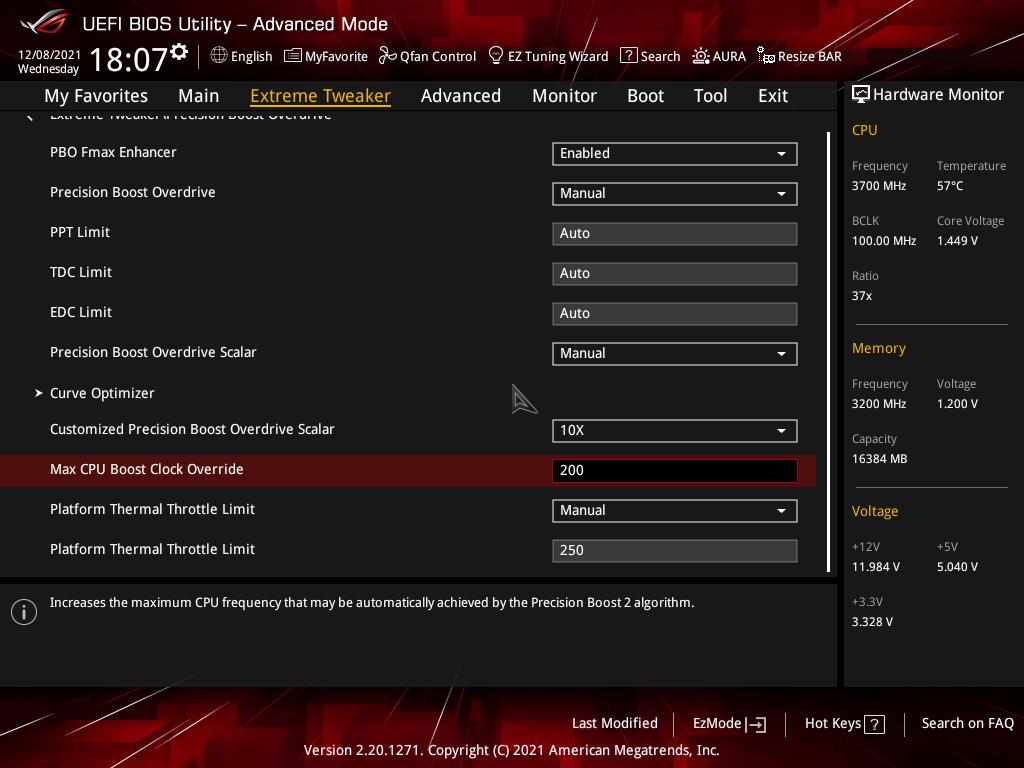
Task: Expand the Curve Optimizer submenu
Action: (x=102, y=393)
